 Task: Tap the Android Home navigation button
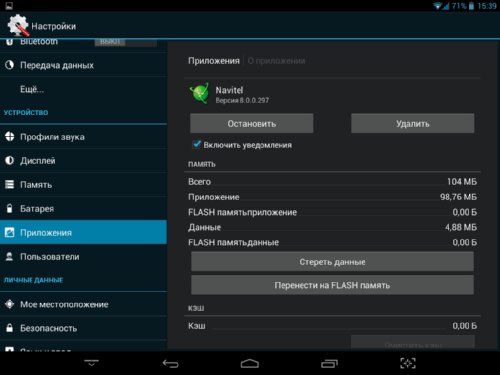click(250, 363)
